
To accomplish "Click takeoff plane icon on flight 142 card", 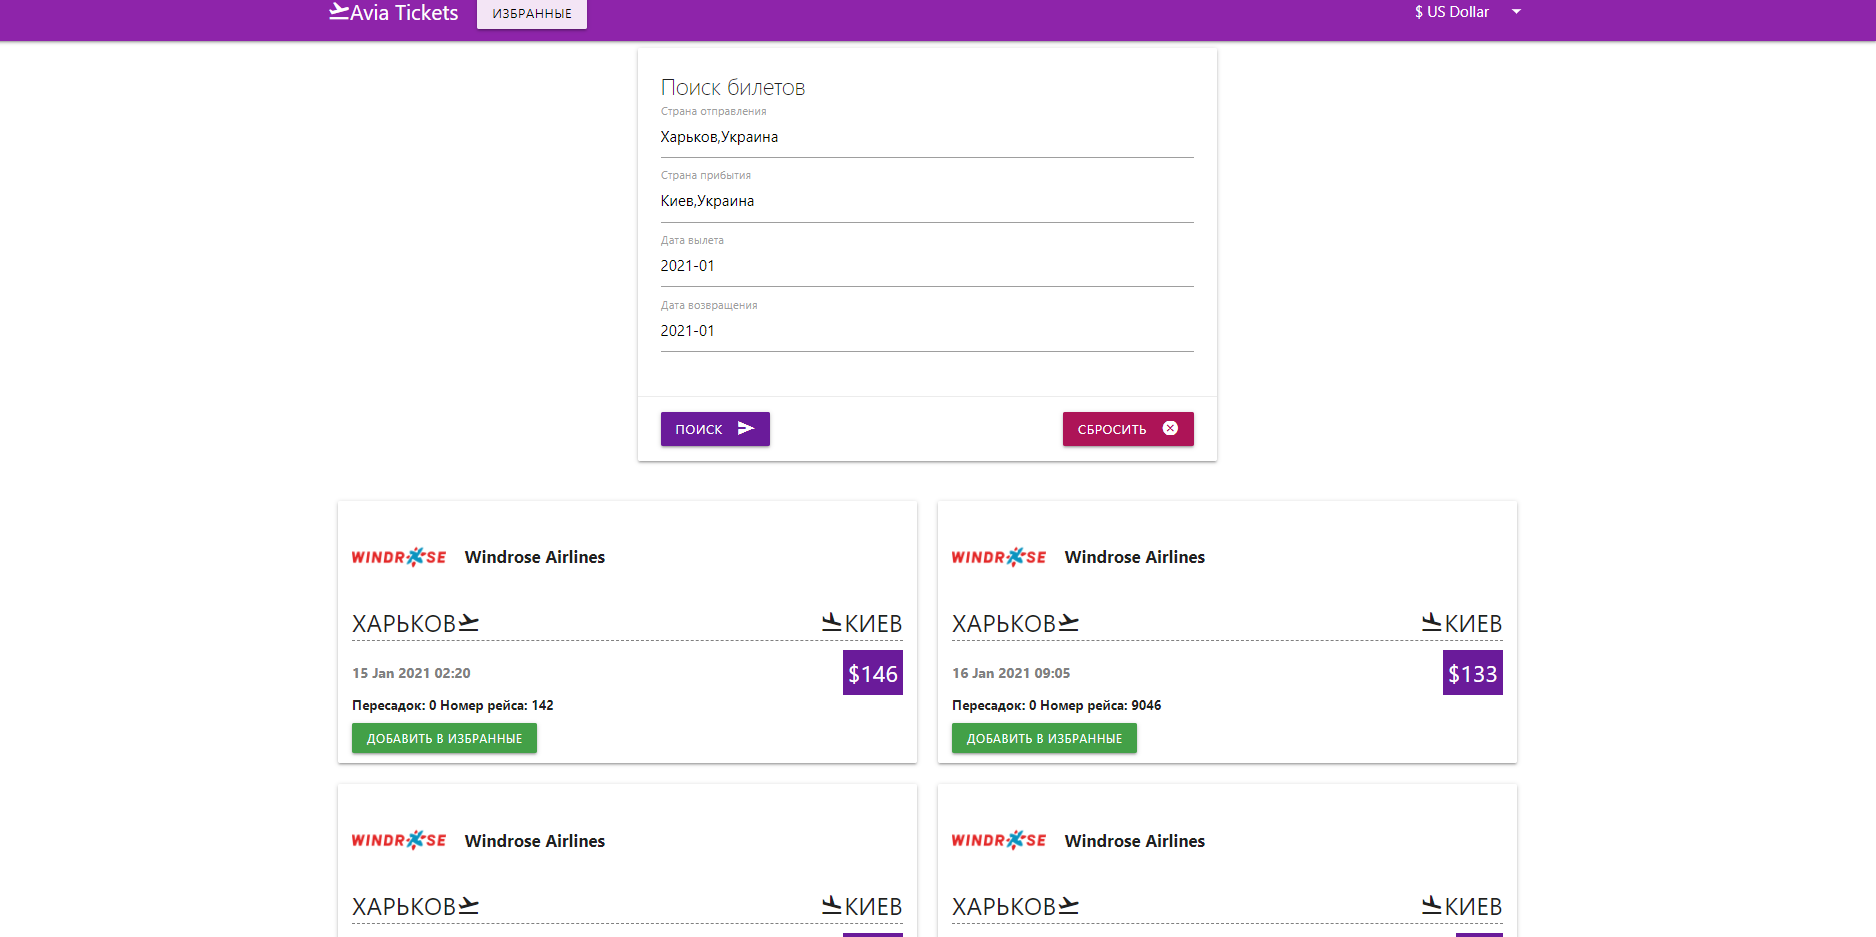I will click(469, 623).
